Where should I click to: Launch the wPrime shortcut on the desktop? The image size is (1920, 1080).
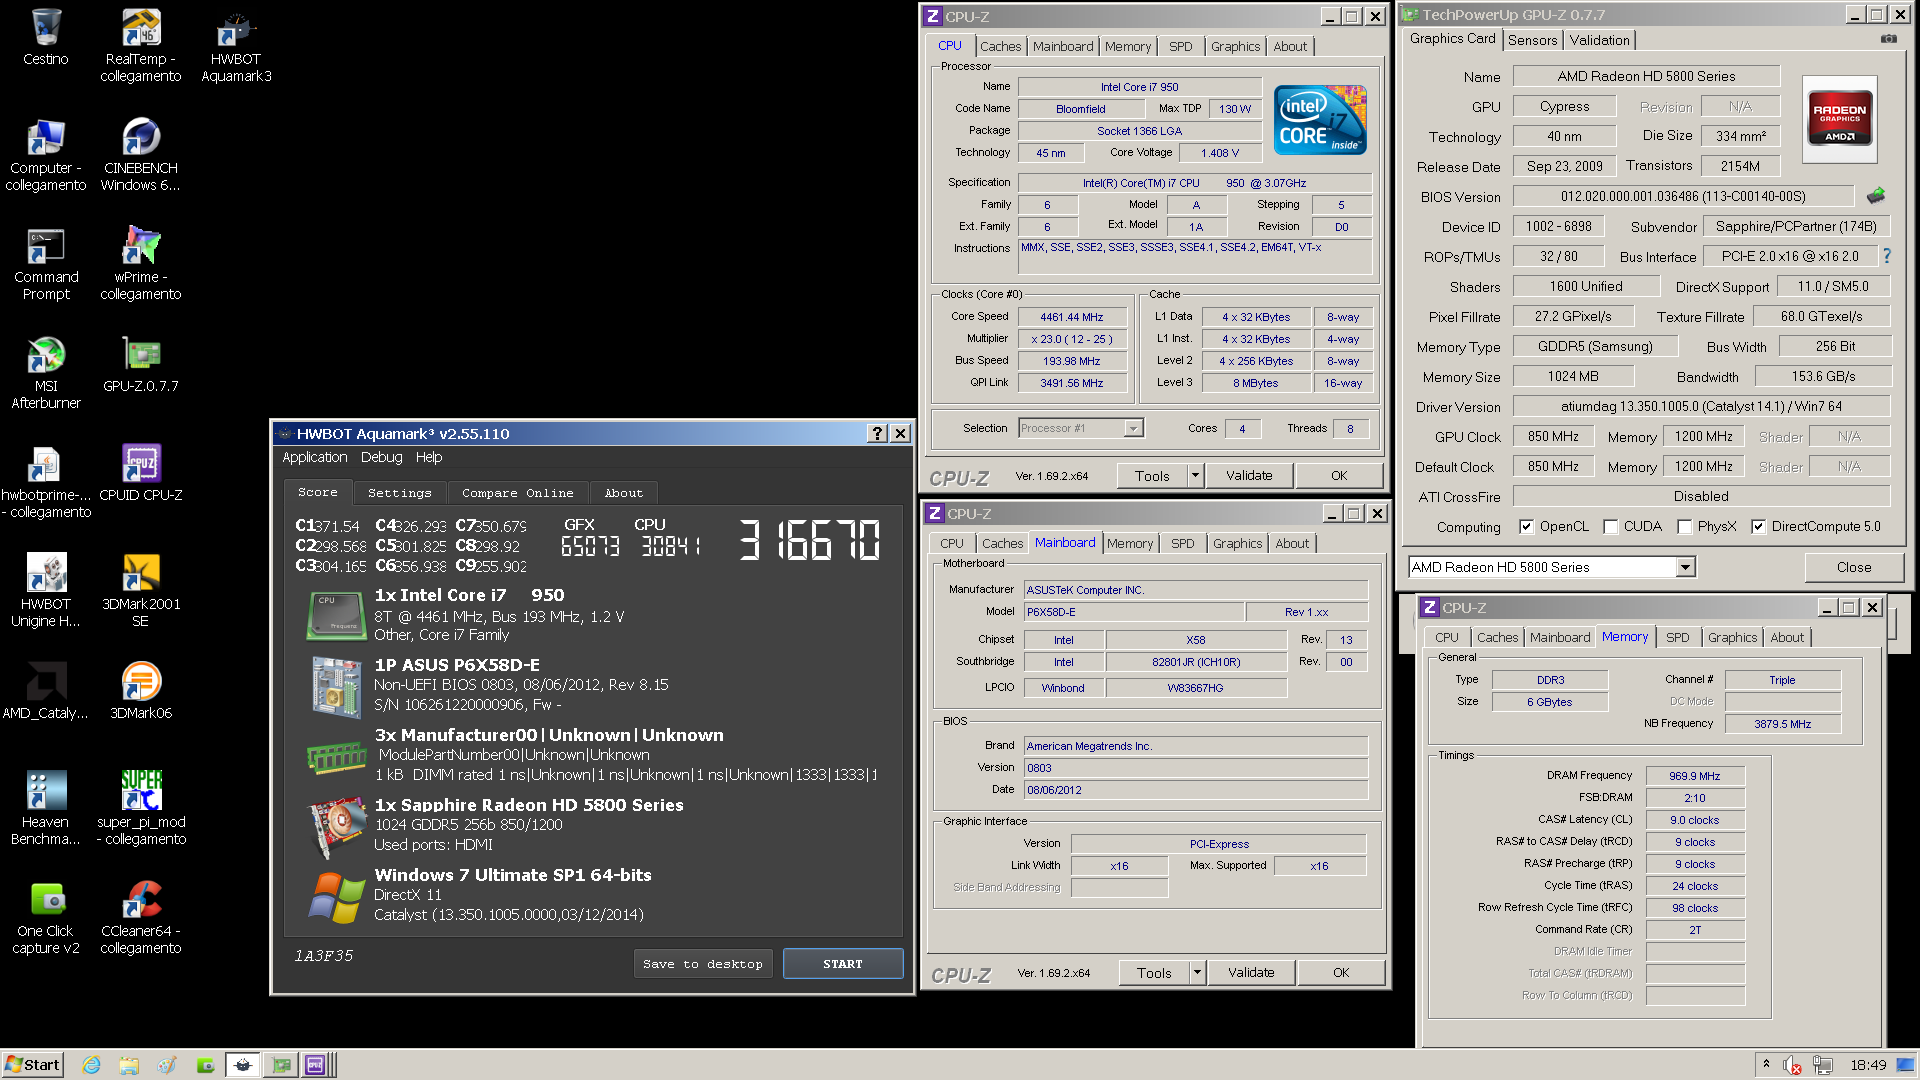[x=141, y=264]
